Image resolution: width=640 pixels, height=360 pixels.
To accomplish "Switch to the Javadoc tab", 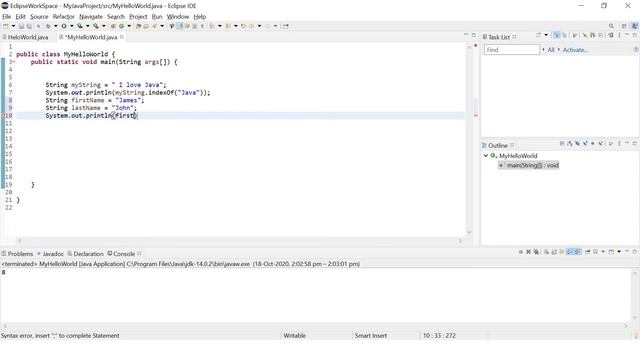I will point(50,254).
